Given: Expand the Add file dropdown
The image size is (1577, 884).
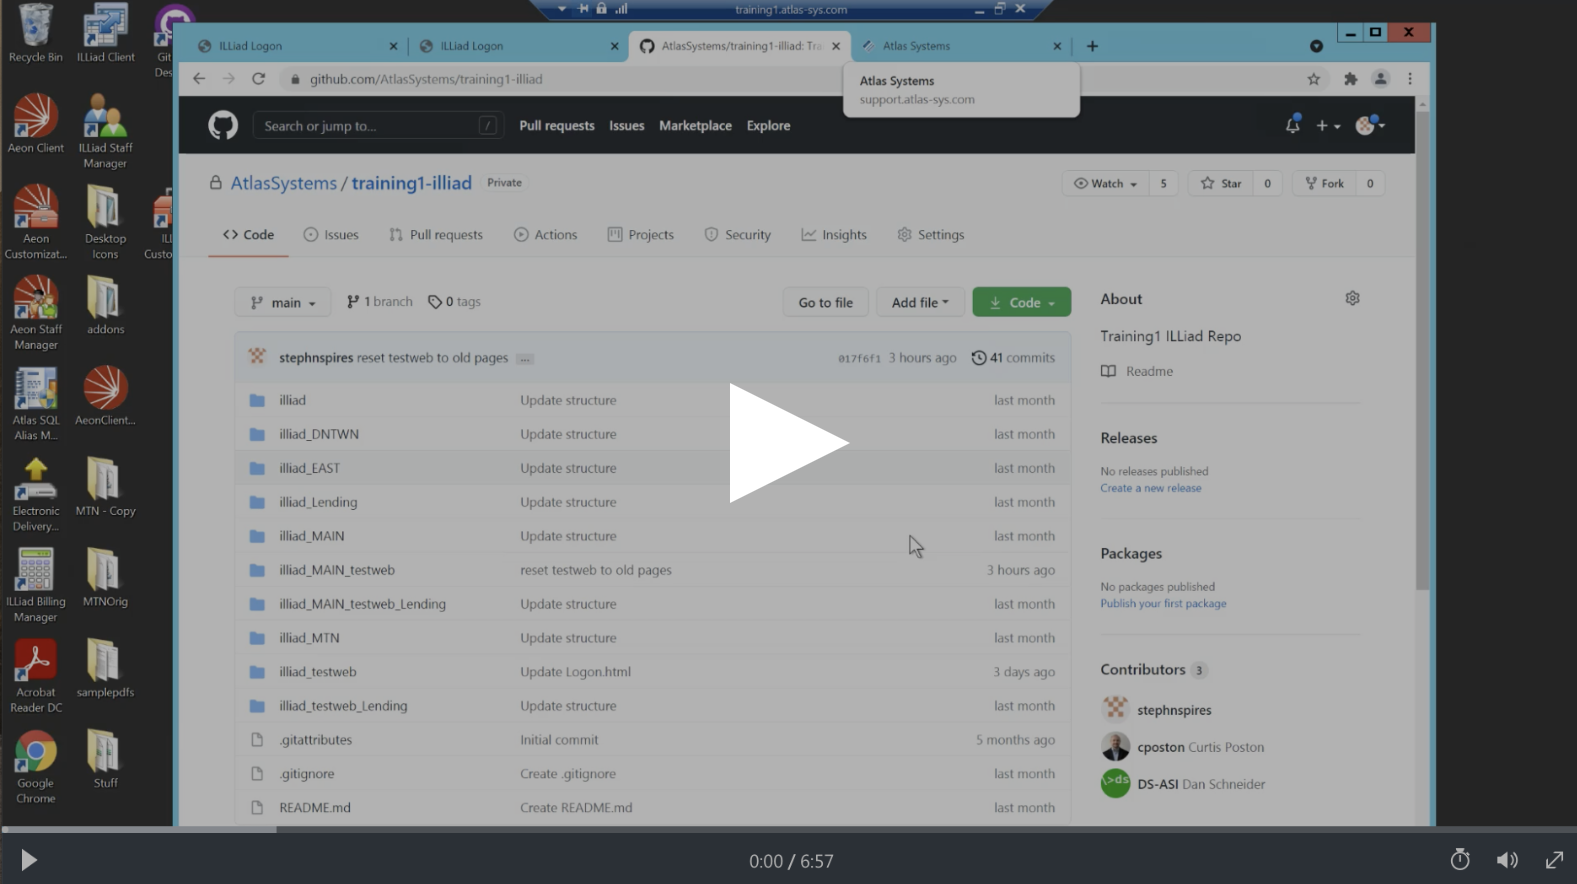Looking at the screenshot, I should point(919,303).
